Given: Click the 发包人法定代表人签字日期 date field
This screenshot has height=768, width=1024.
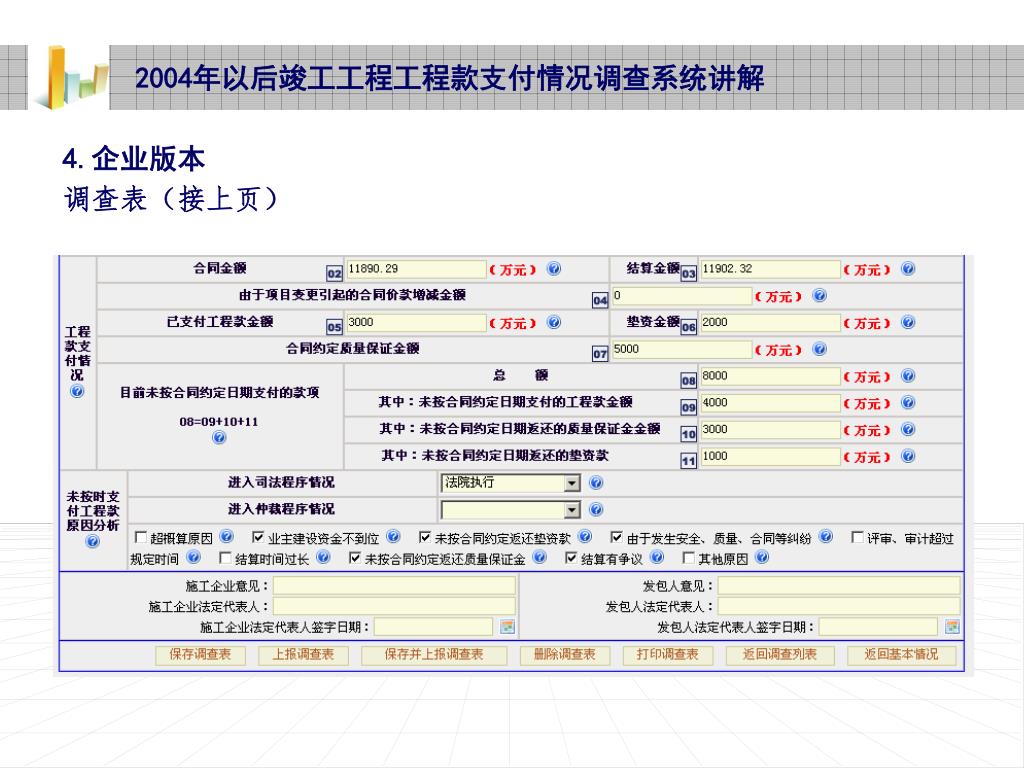Looking at the screenshot, I should 878,627.
